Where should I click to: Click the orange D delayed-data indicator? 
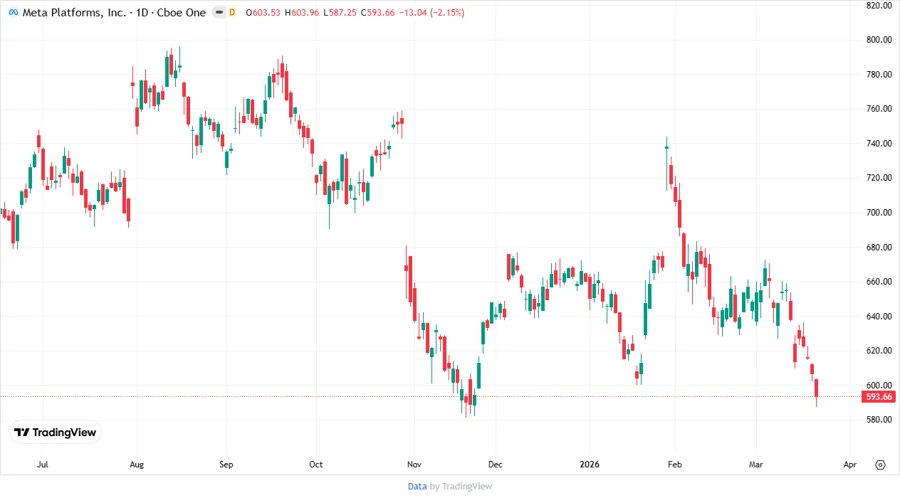pos(232,12)
